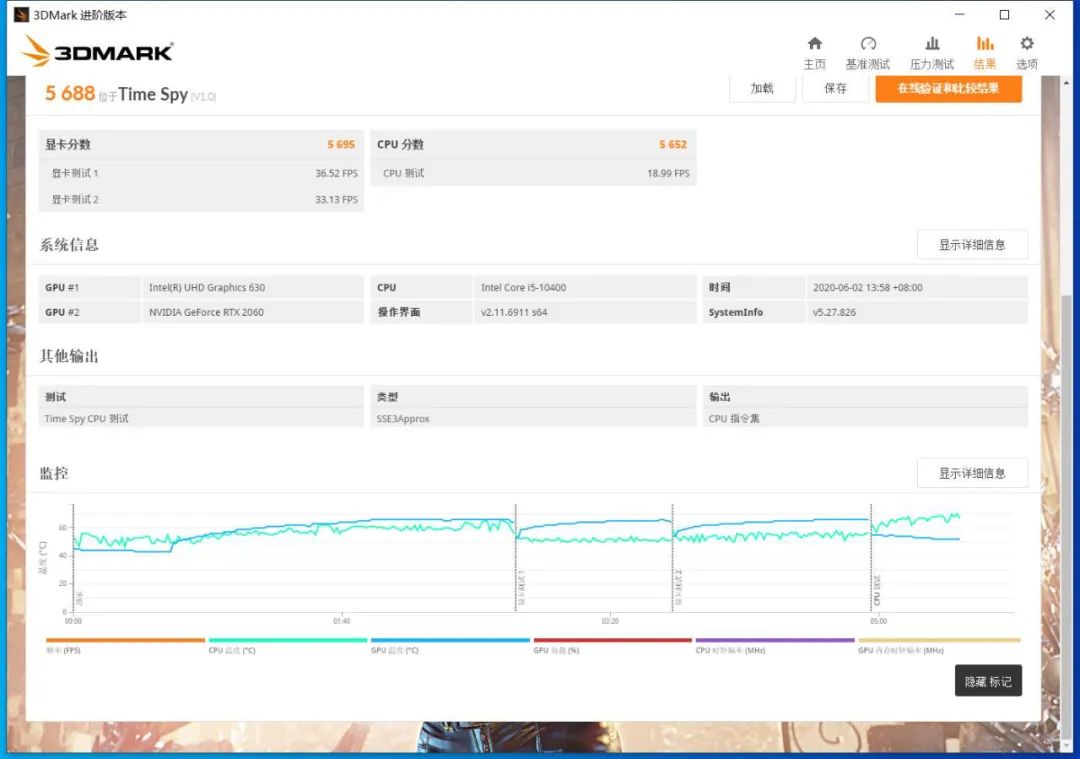
Task: Toggle the red GPU 负载 (%) legend
Action: 612,645
